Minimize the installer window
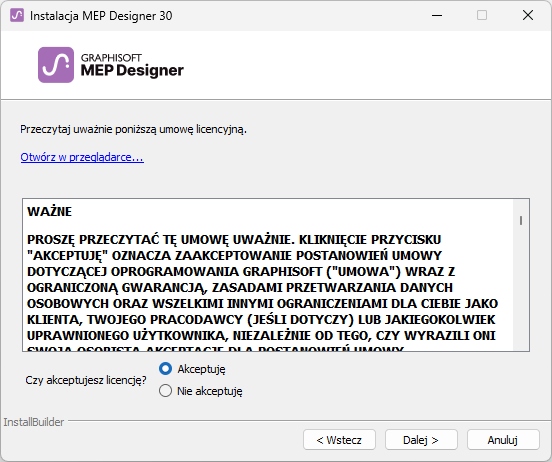The height and width of the screenshot is (462, 552). pyautogui.click(x=437, y=15)
